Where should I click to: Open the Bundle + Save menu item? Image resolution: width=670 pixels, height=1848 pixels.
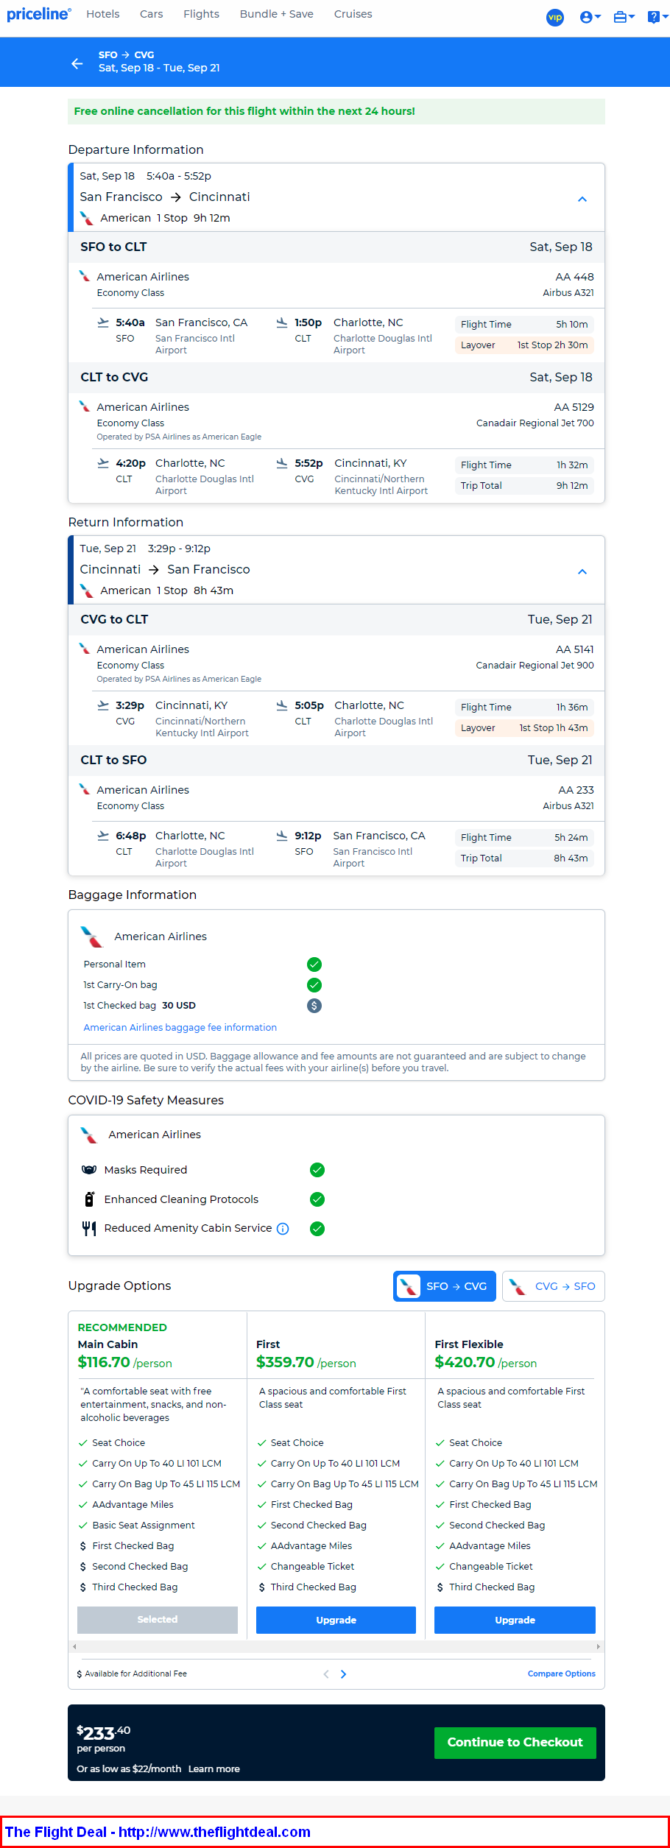pos(276,14)
